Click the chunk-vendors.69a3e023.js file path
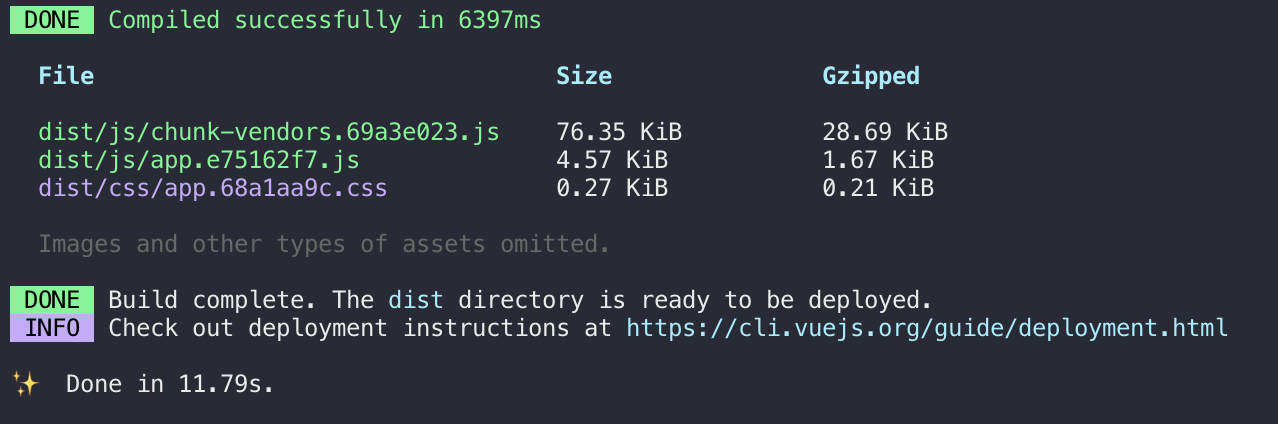The height and width of the screenshot is (424, 1278). pyautogui.click(x=268, y=132)
